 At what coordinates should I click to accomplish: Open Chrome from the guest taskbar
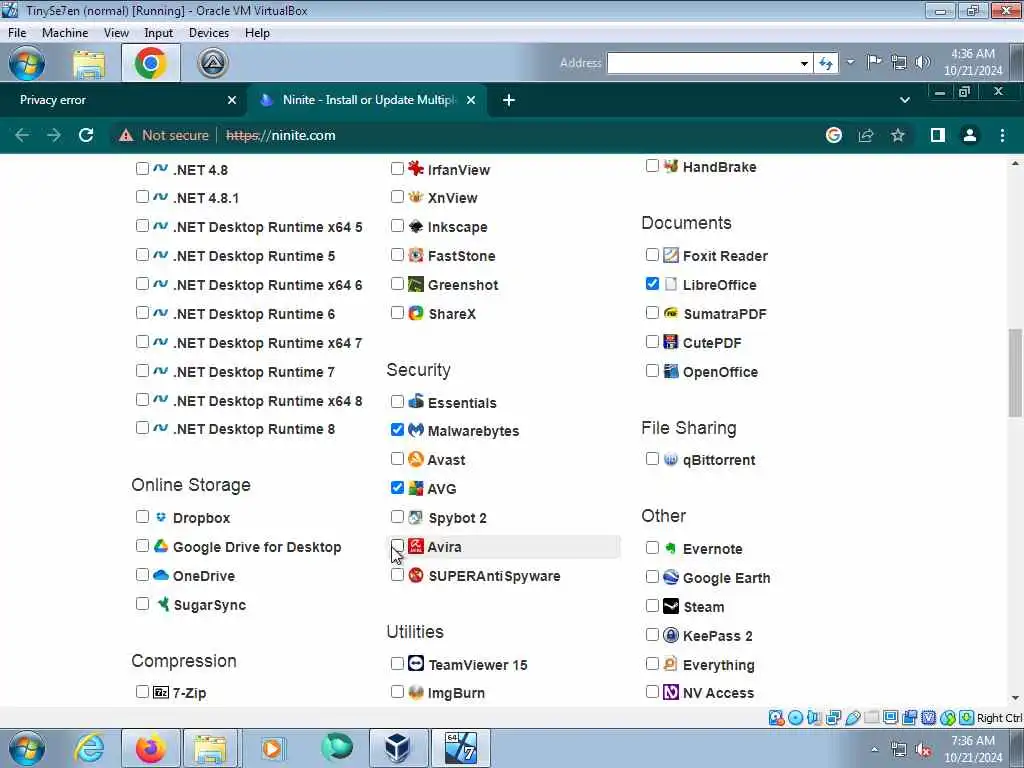pos(151,63)
